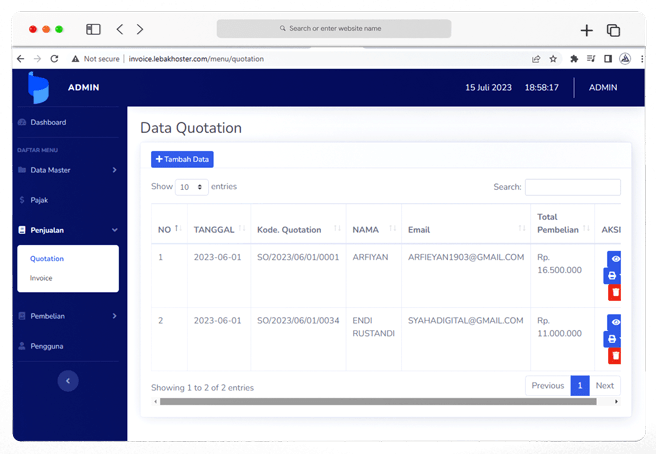Viewport: 656px width, 454px height.
Task: Click the inner browser back arrow
Action: 20,59
